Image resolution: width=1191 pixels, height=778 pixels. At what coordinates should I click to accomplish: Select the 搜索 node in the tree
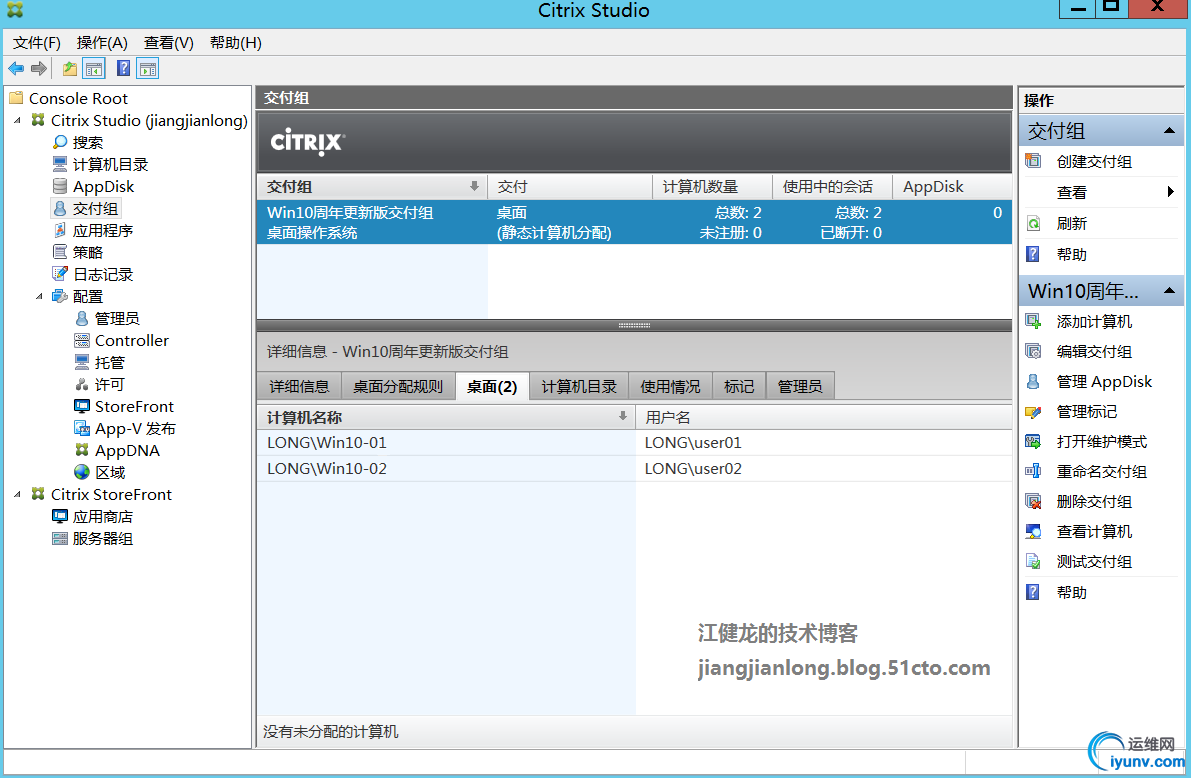coord(87,142)
